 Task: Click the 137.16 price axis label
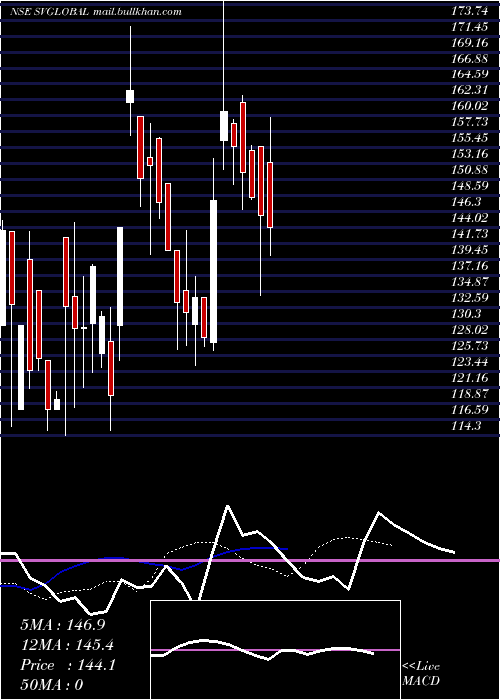pyautogui.click(x=470, y=266)
